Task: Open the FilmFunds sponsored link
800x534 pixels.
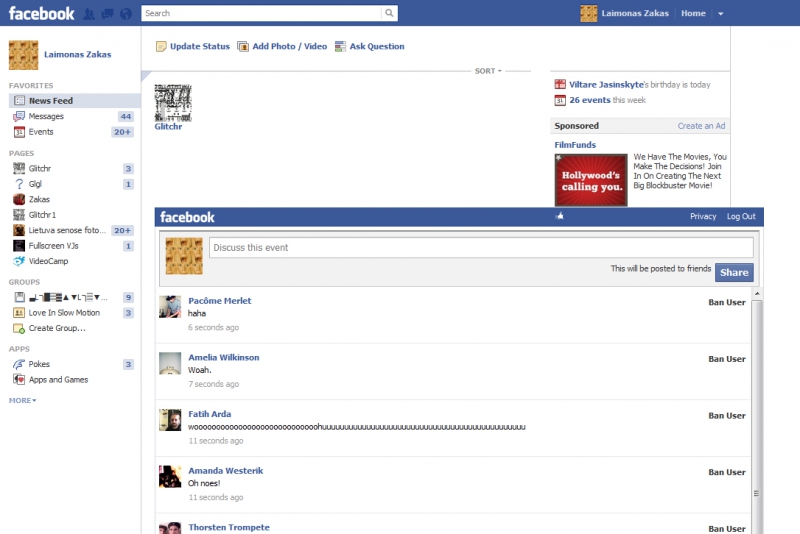Action: (x=575, y=145)
